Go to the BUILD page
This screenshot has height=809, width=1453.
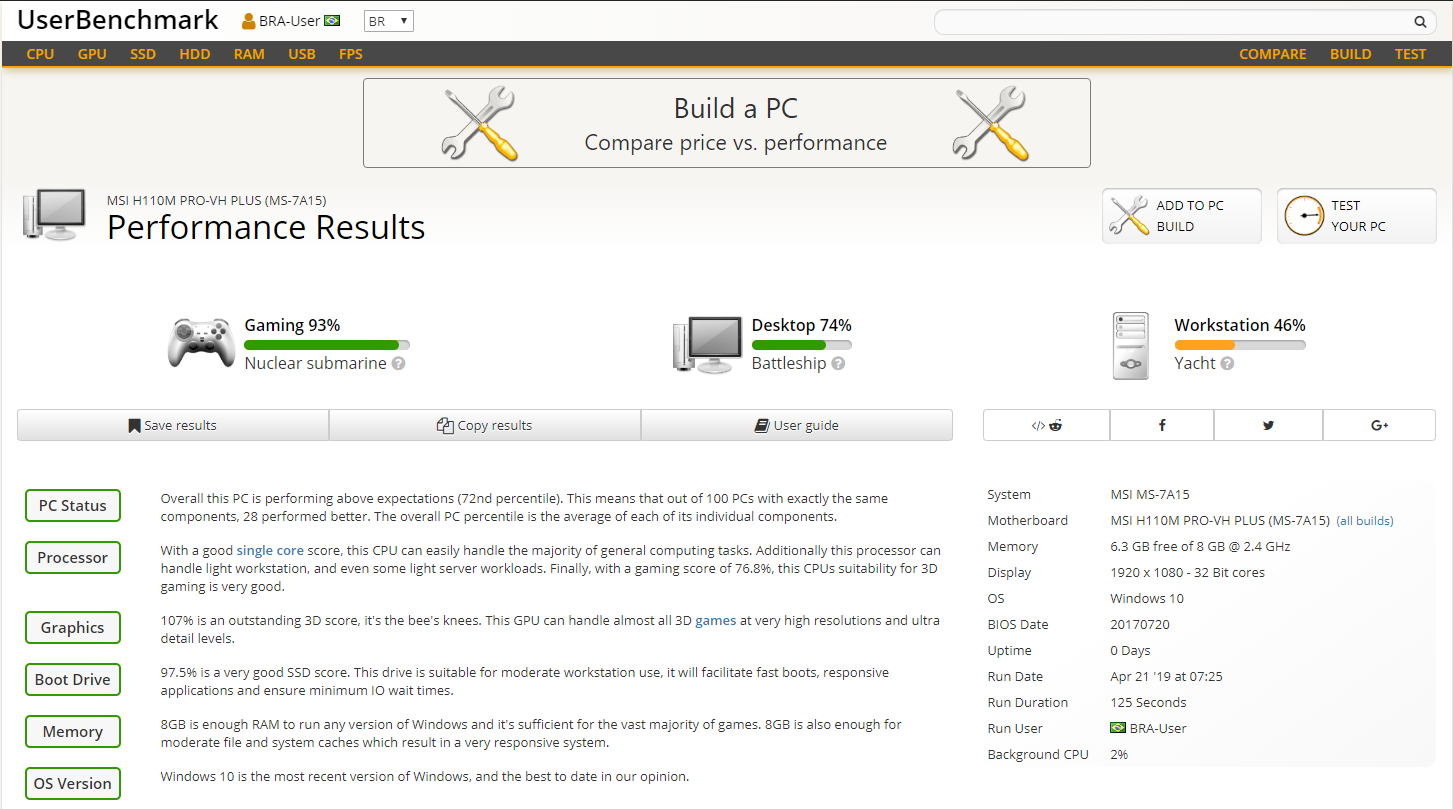coord(1351,54)
